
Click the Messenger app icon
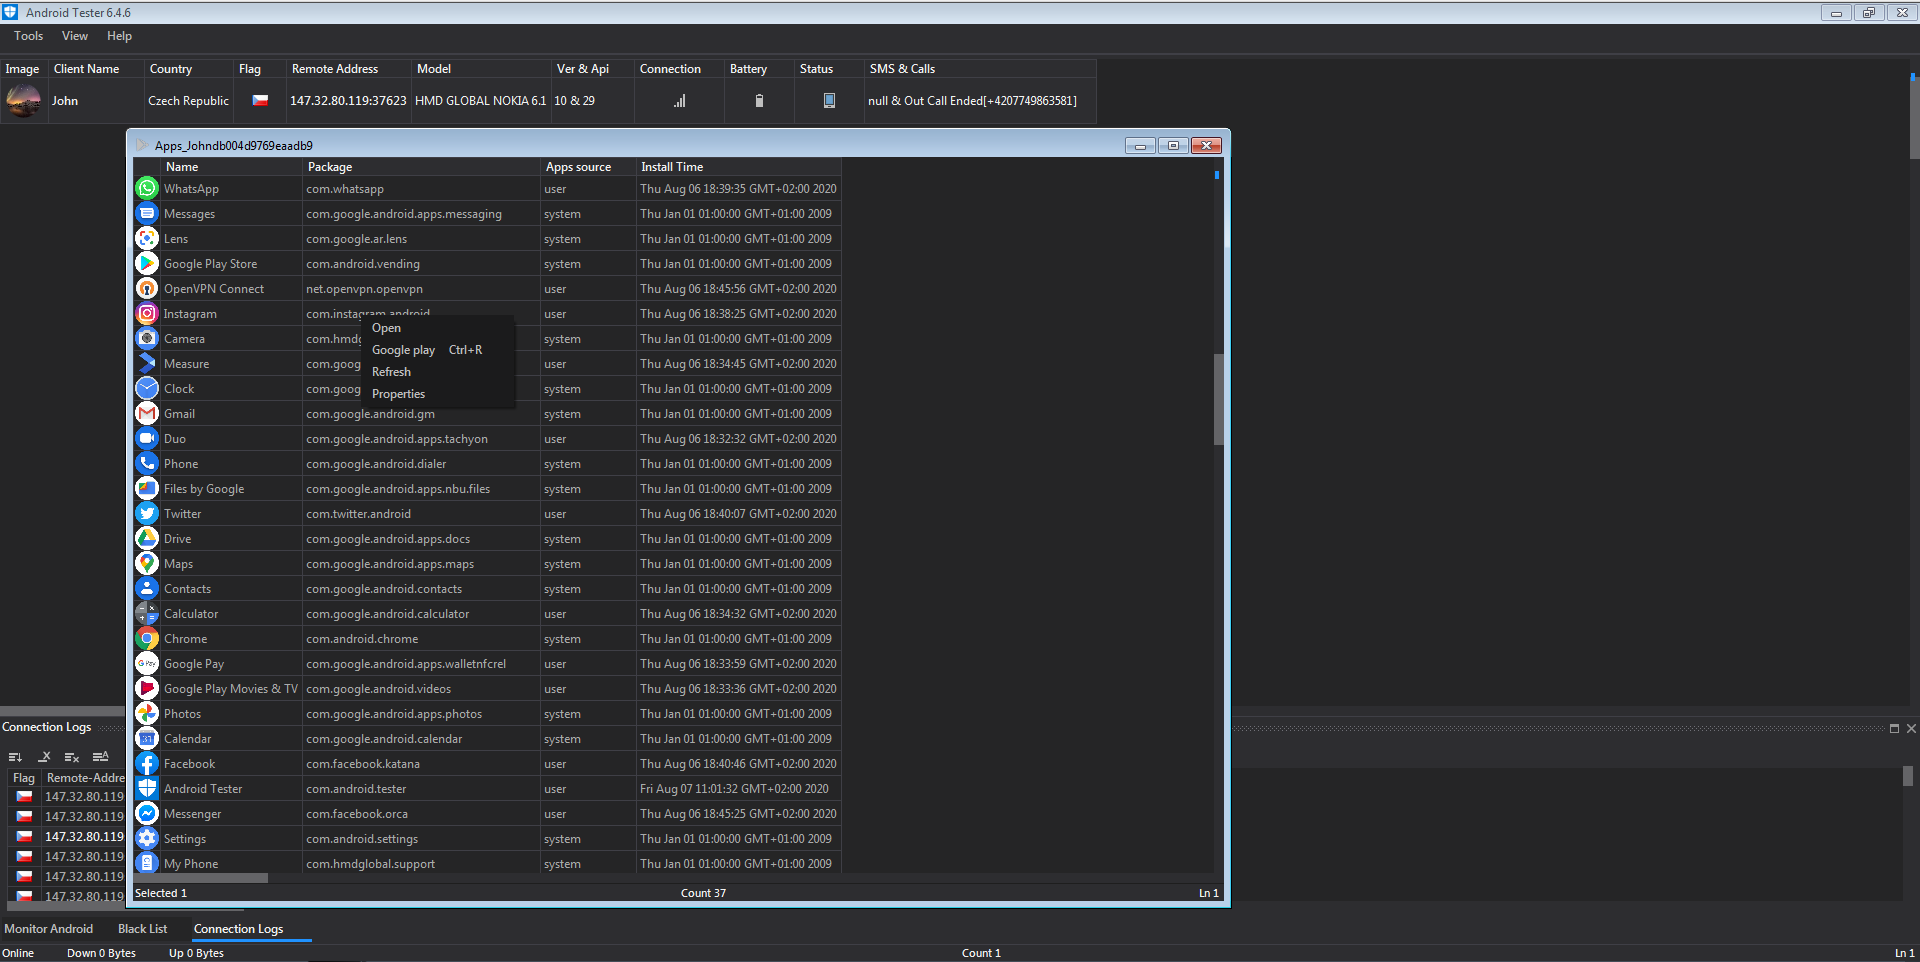click(147, 813)
